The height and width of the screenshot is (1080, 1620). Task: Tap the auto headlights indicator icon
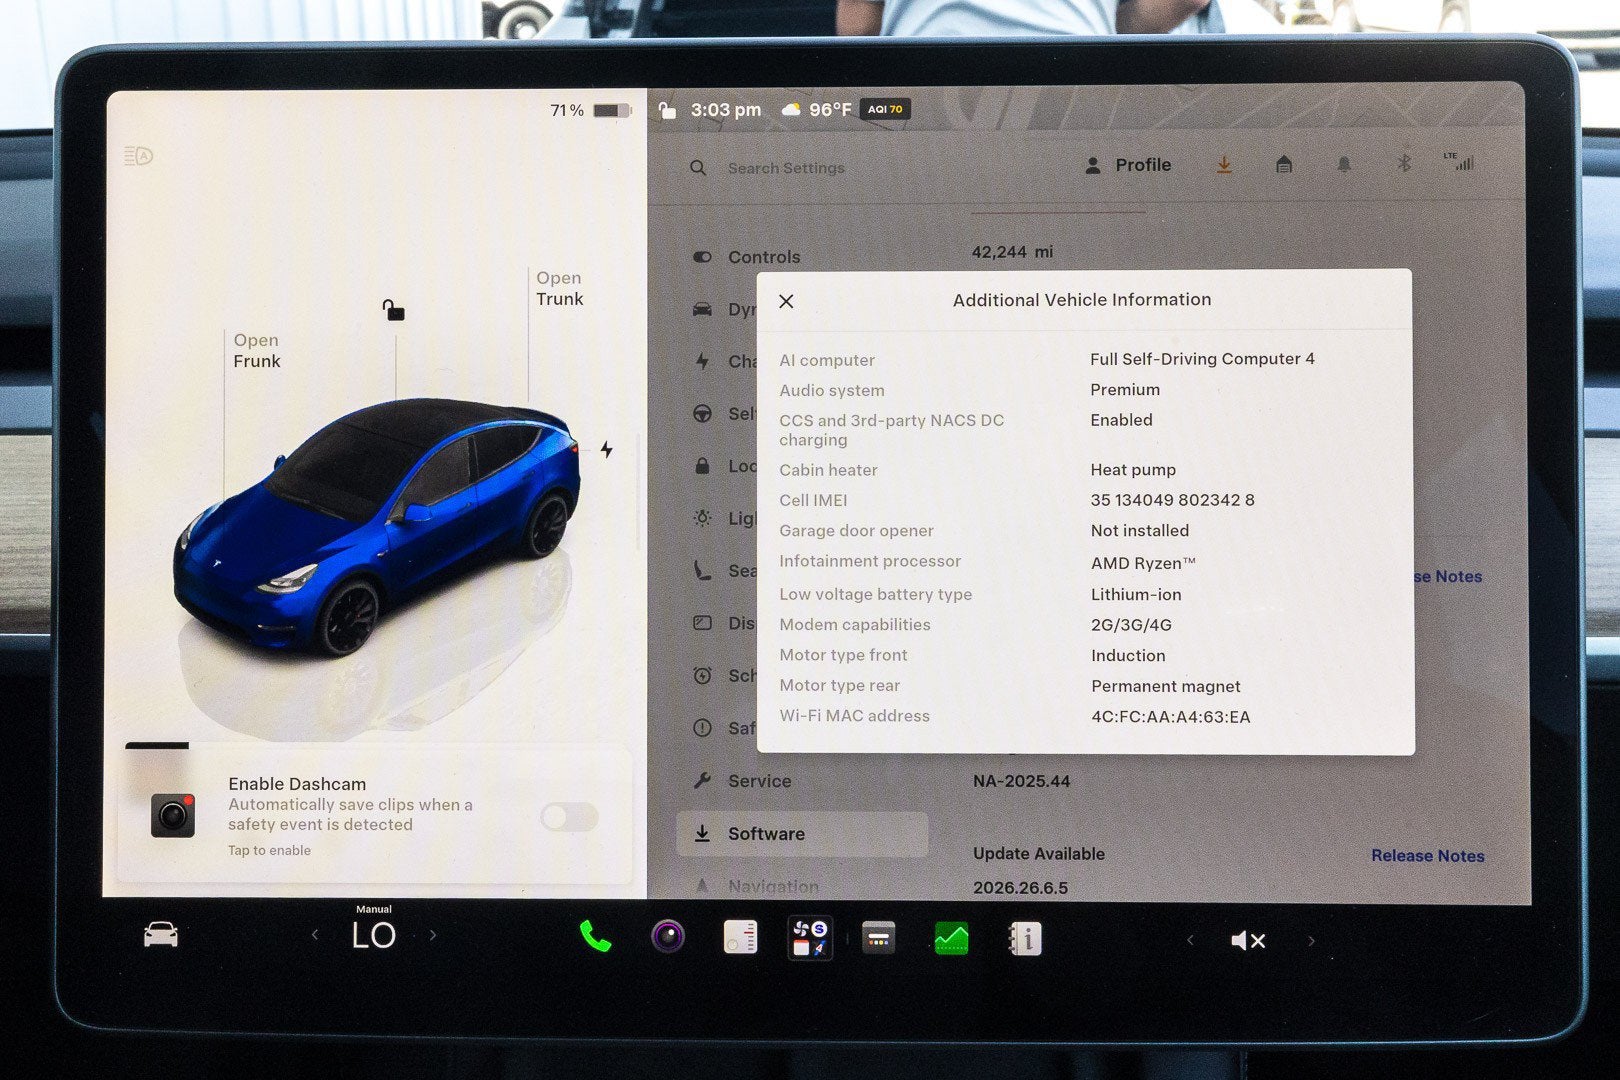coord(138,156)
